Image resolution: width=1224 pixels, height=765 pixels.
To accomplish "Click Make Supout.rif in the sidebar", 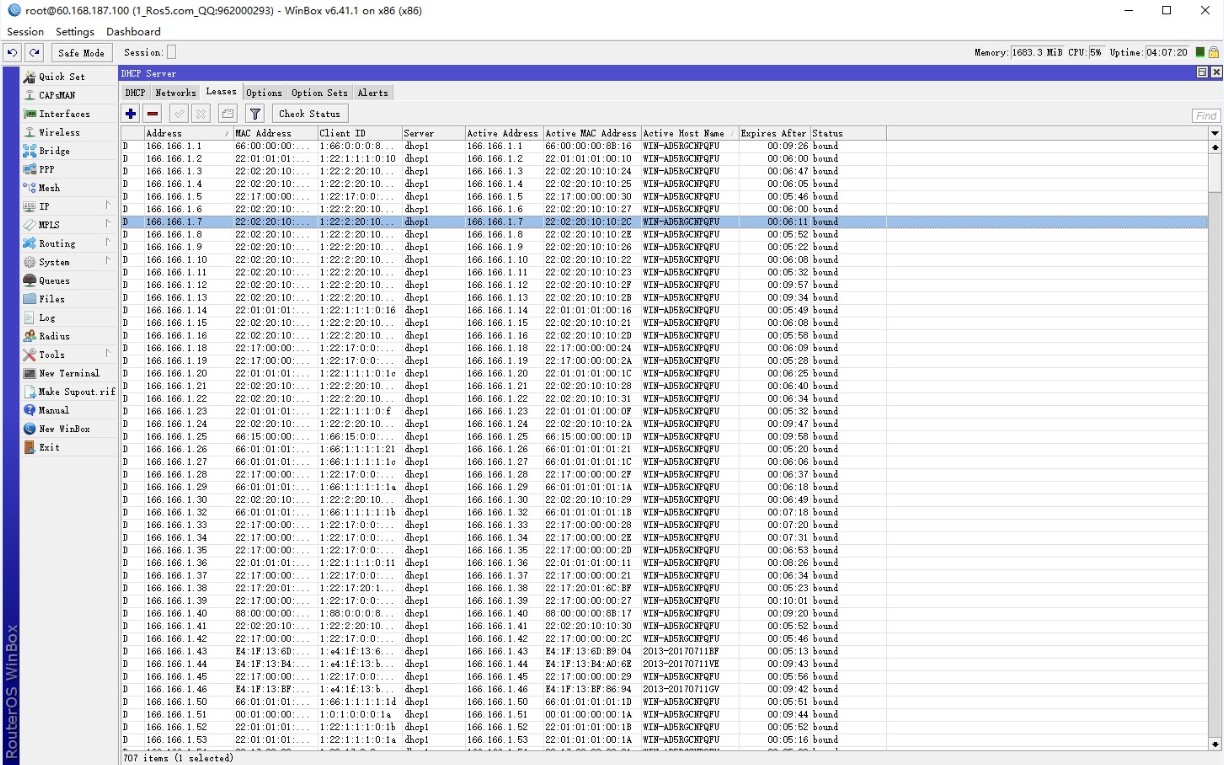I will point(76,391).
